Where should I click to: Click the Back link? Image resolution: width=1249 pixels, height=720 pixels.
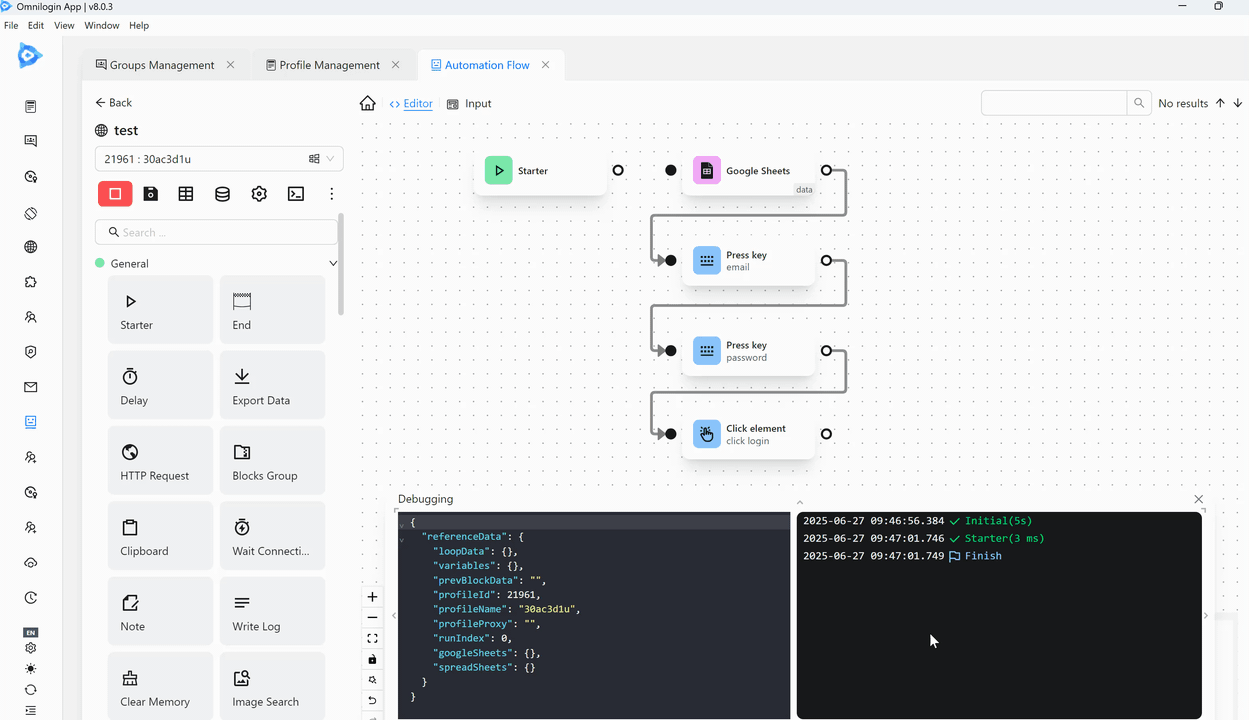click(x=113, y=103)
